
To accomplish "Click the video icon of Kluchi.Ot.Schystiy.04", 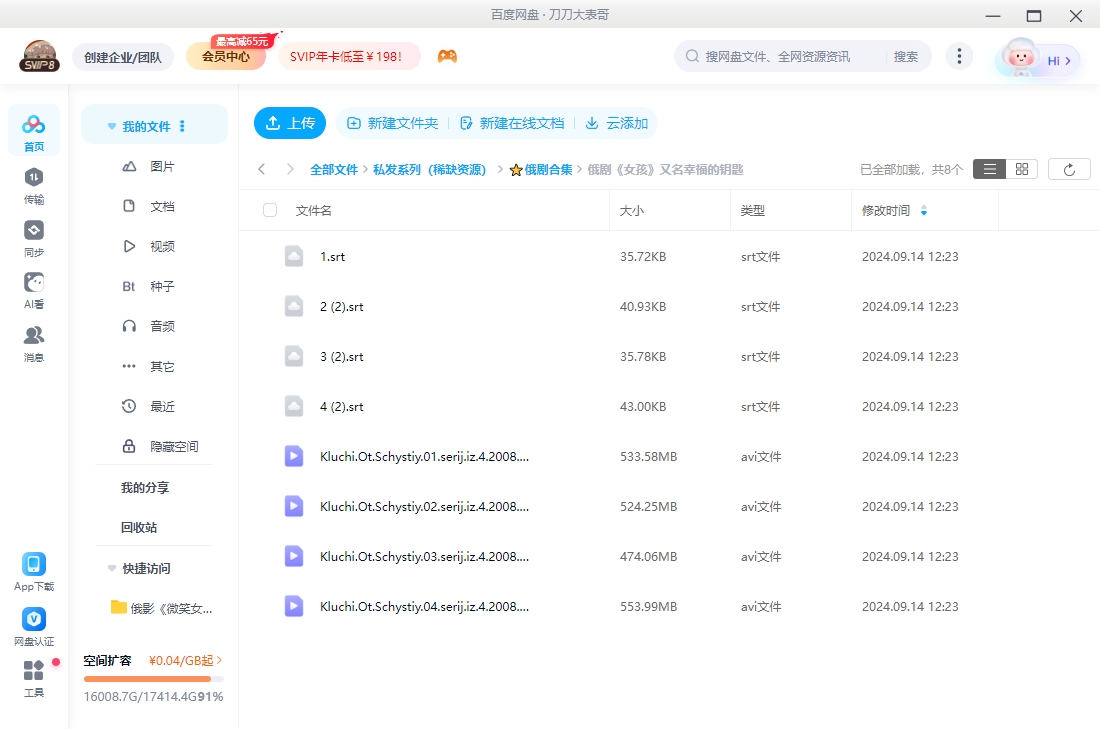I will 294,606.
